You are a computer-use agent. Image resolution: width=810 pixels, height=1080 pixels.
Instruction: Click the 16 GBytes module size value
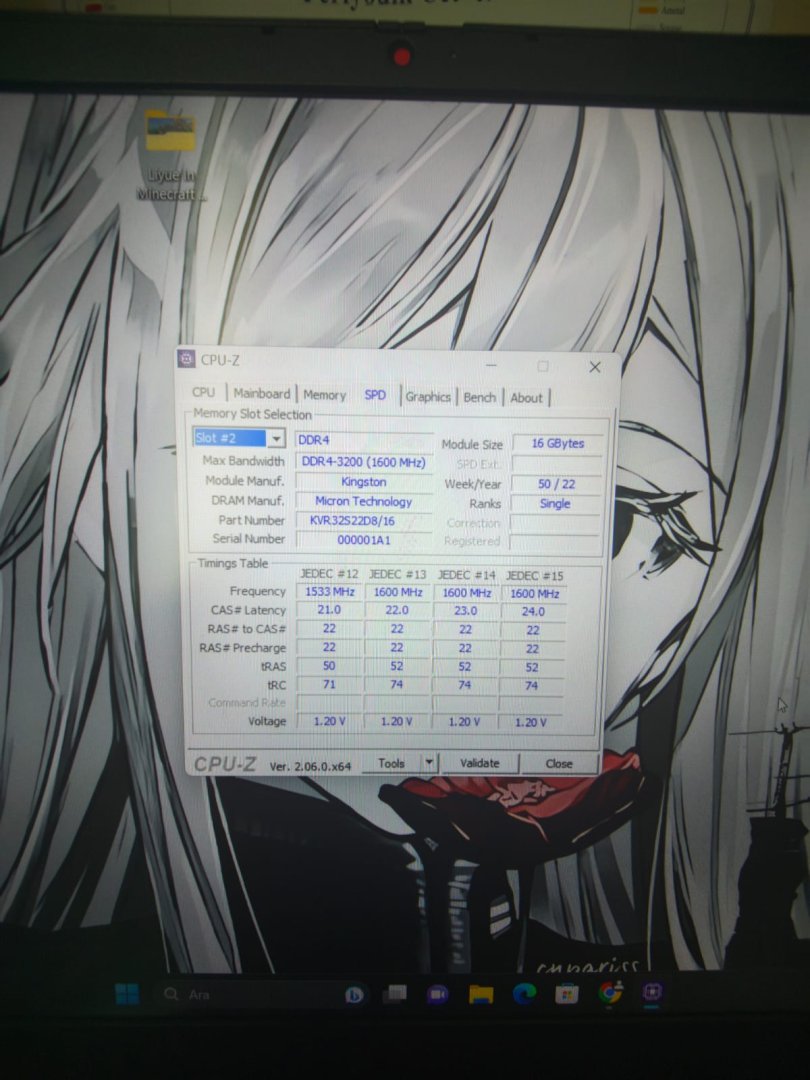coord(557,444)
